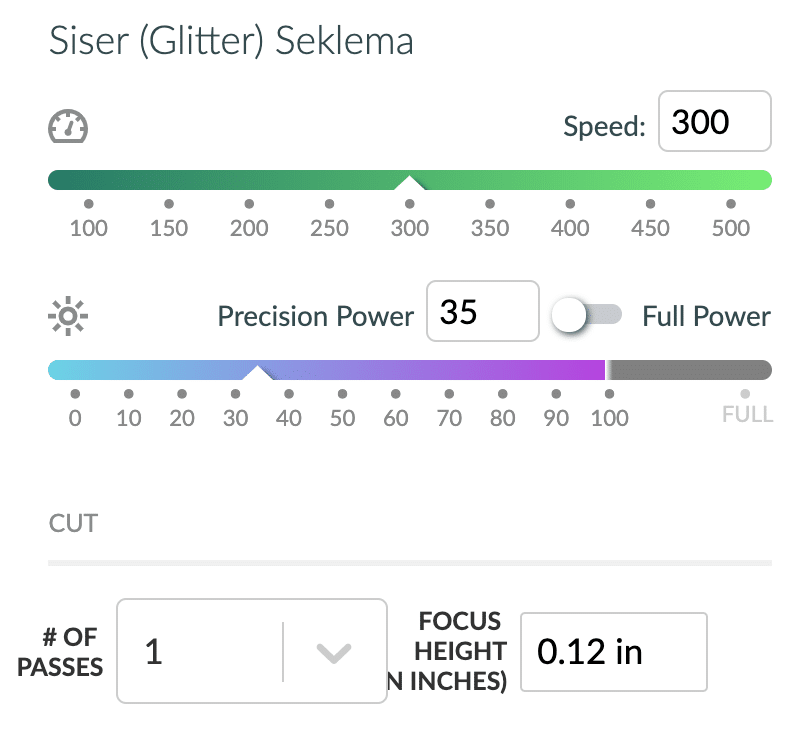810x746 pixels.
Task: Click the chevron arrow in passes selector
Action: coord(334,652)
